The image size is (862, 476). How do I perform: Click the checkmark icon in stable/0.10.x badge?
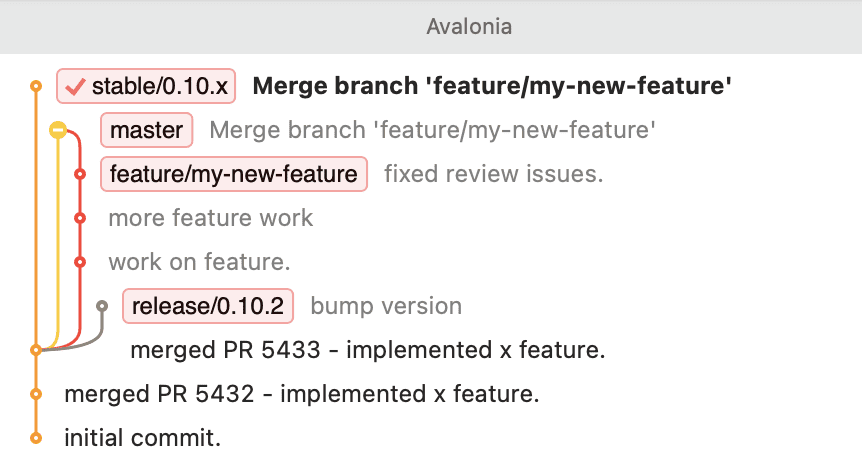(x=75, y=87)
